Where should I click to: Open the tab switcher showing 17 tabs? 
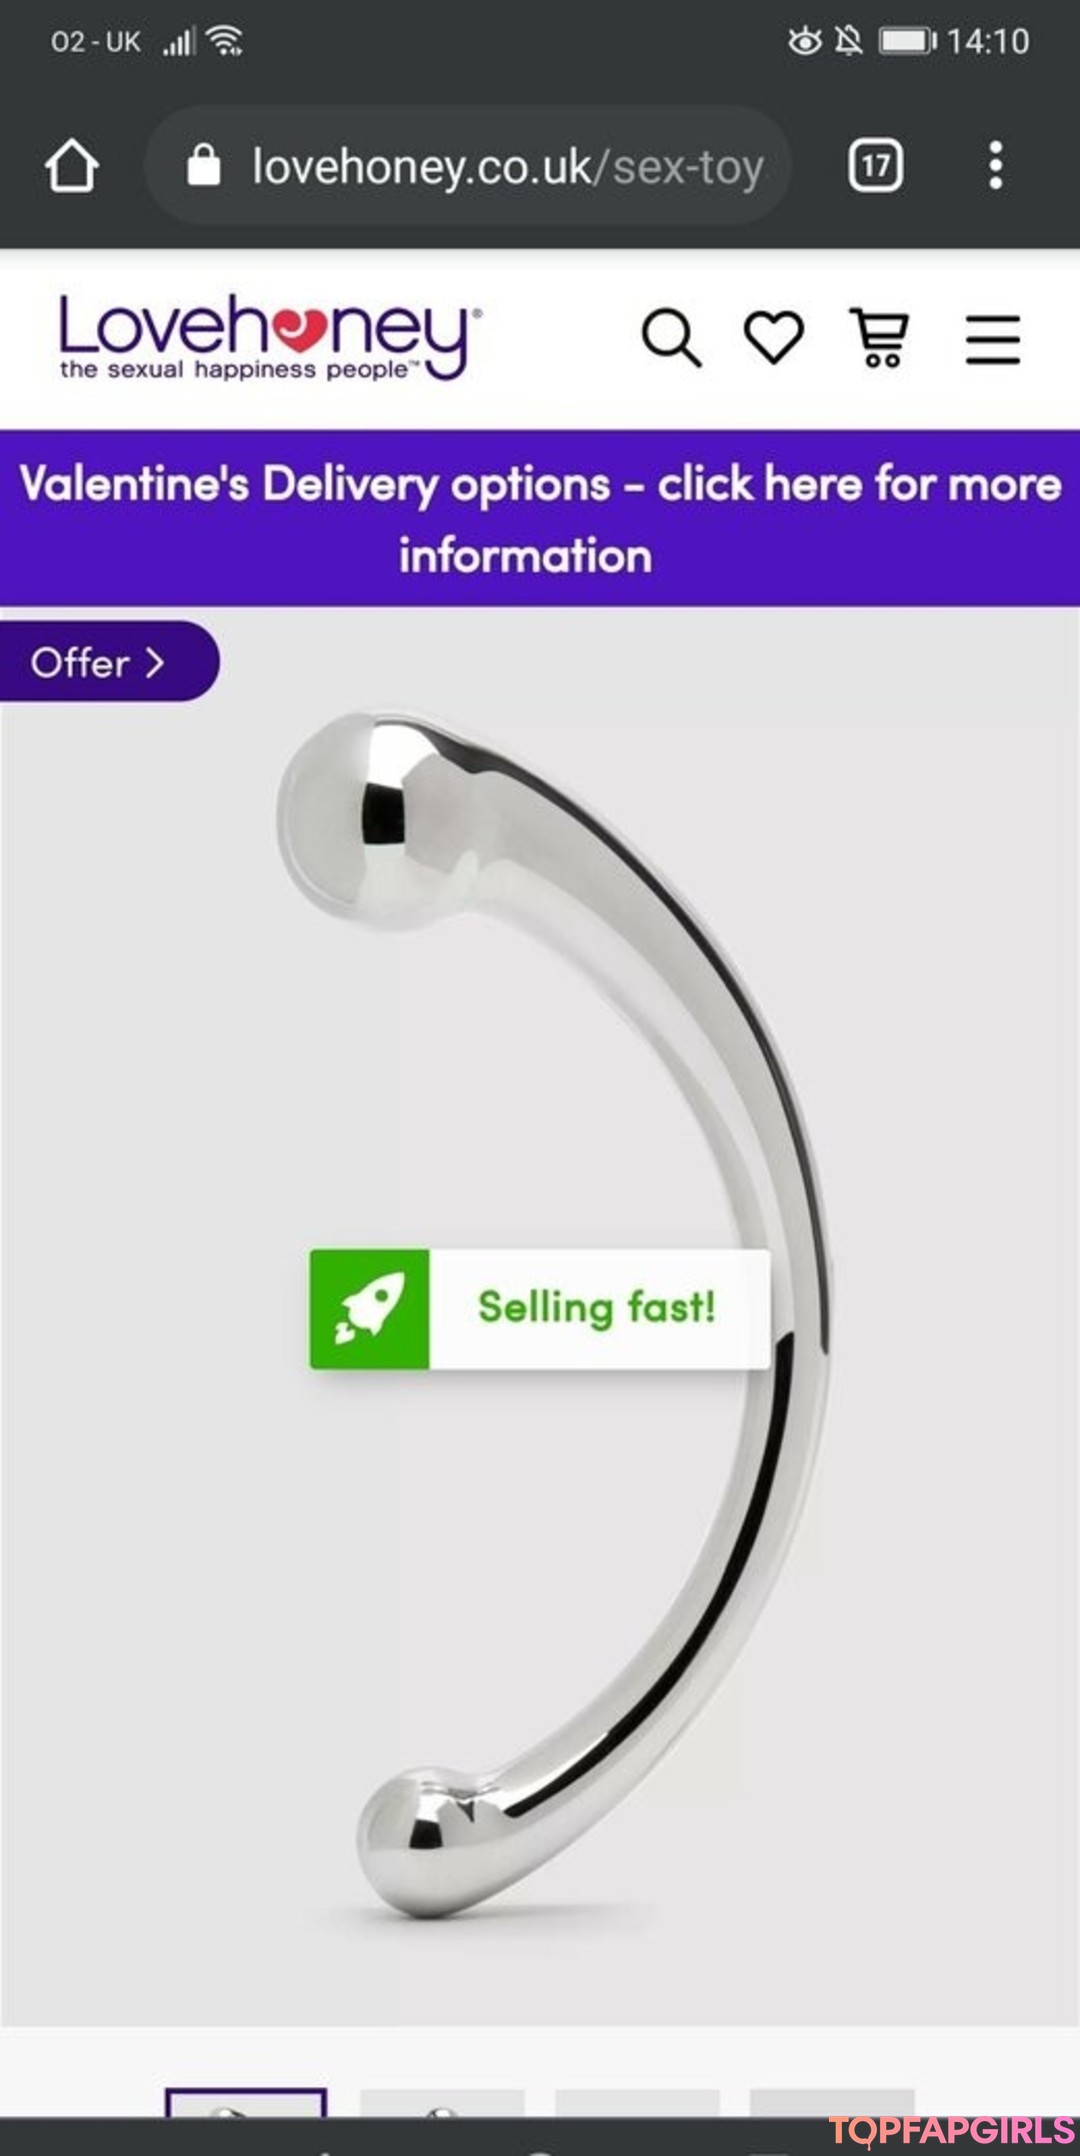point(876,166)
